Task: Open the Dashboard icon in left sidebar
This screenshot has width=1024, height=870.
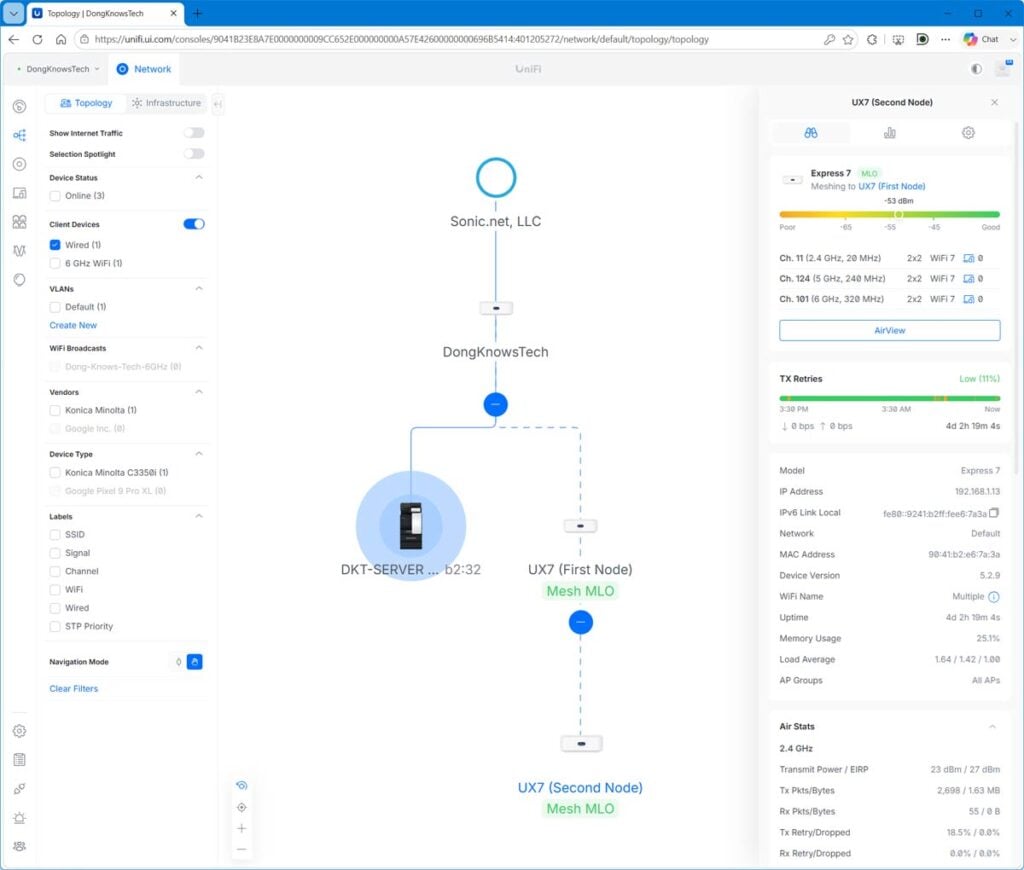Action: point(20,106)
